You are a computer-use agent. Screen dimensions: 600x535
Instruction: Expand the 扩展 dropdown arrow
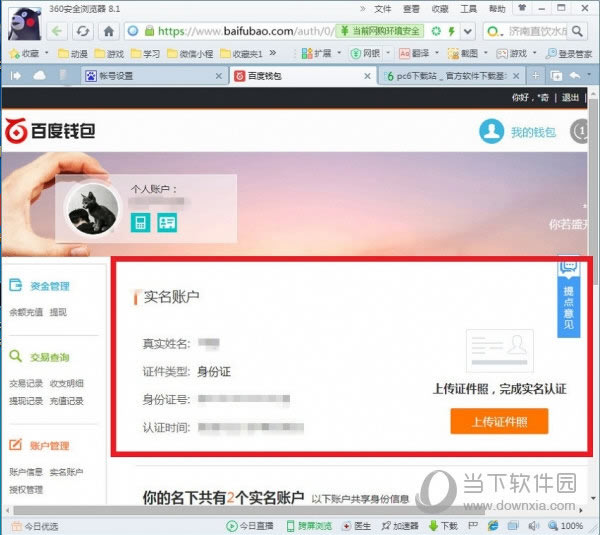[339, 52]
